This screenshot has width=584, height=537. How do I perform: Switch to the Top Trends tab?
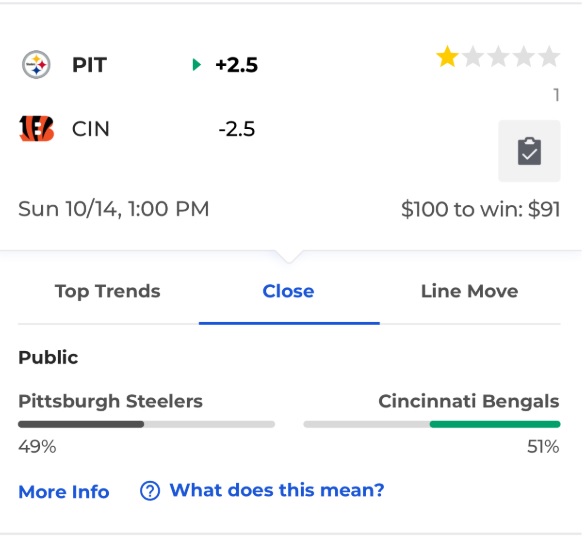108,291
